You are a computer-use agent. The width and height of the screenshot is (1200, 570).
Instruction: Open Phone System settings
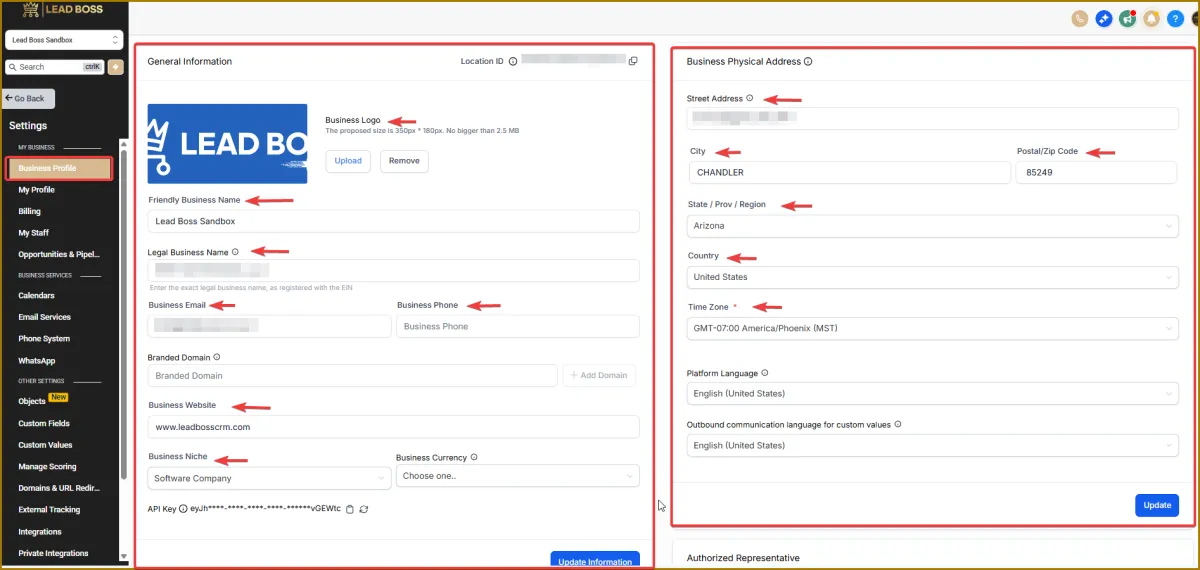click(x=44, y=339)
